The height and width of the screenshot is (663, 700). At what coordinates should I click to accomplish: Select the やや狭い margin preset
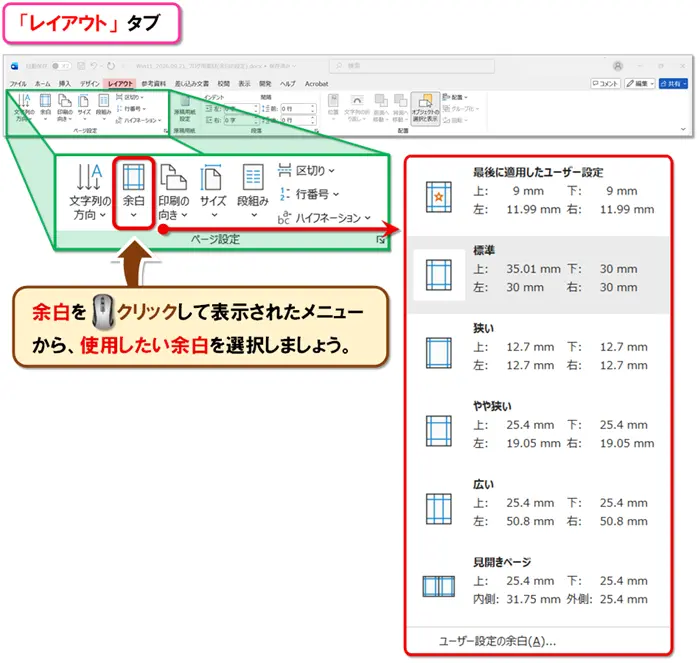[x=538, y=430]
